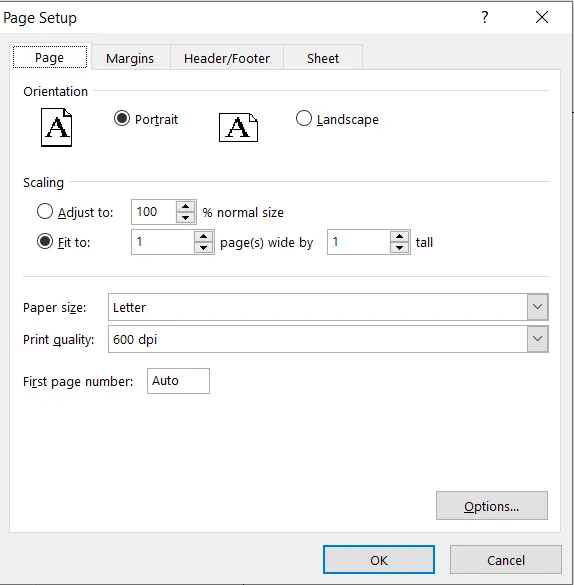Decrease the pages tall spinner
Image resolution: width=574 pixels, height=585 pixels.
coord(399,247)
